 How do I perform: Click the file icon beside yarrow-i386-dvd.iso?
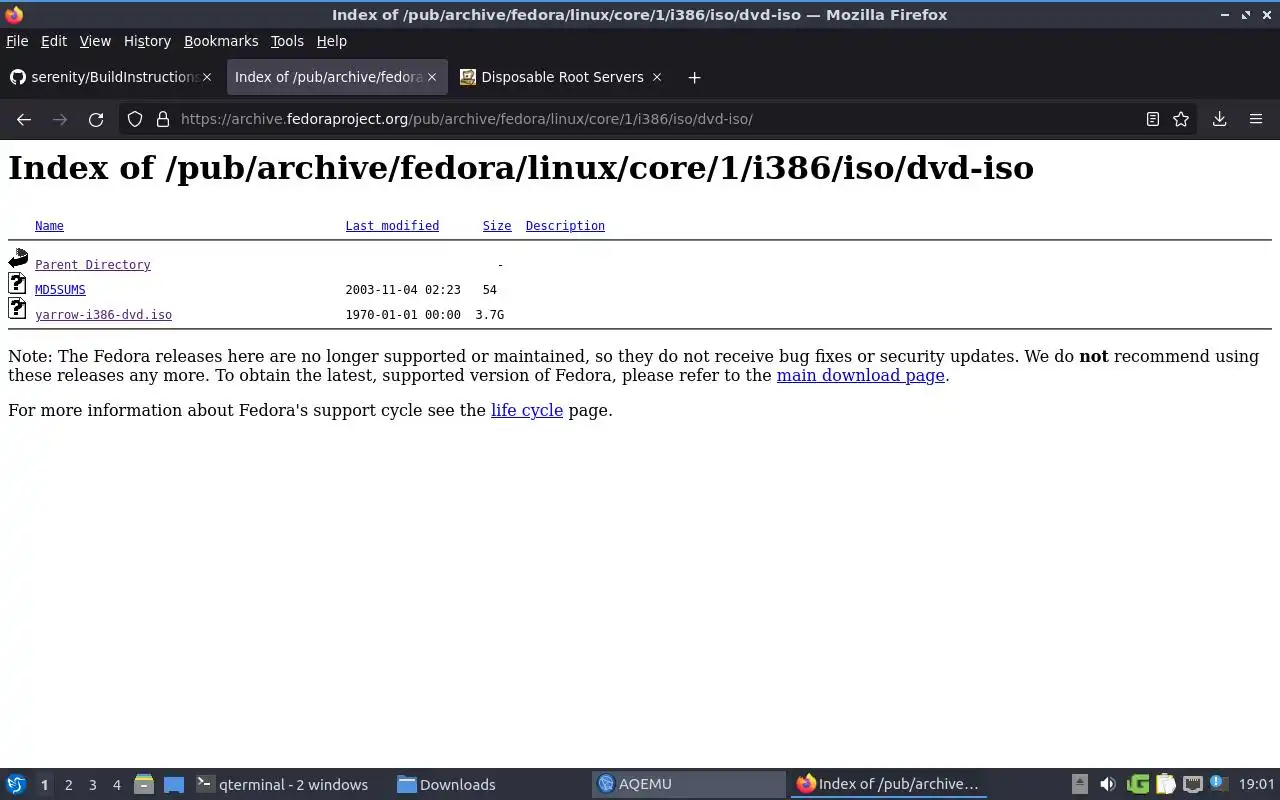click(x=17, y=309)
